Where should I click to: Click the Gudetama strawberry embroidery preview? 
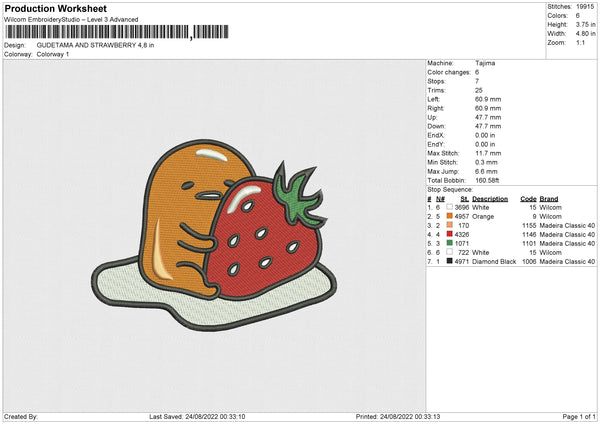[x=214, y=235]
